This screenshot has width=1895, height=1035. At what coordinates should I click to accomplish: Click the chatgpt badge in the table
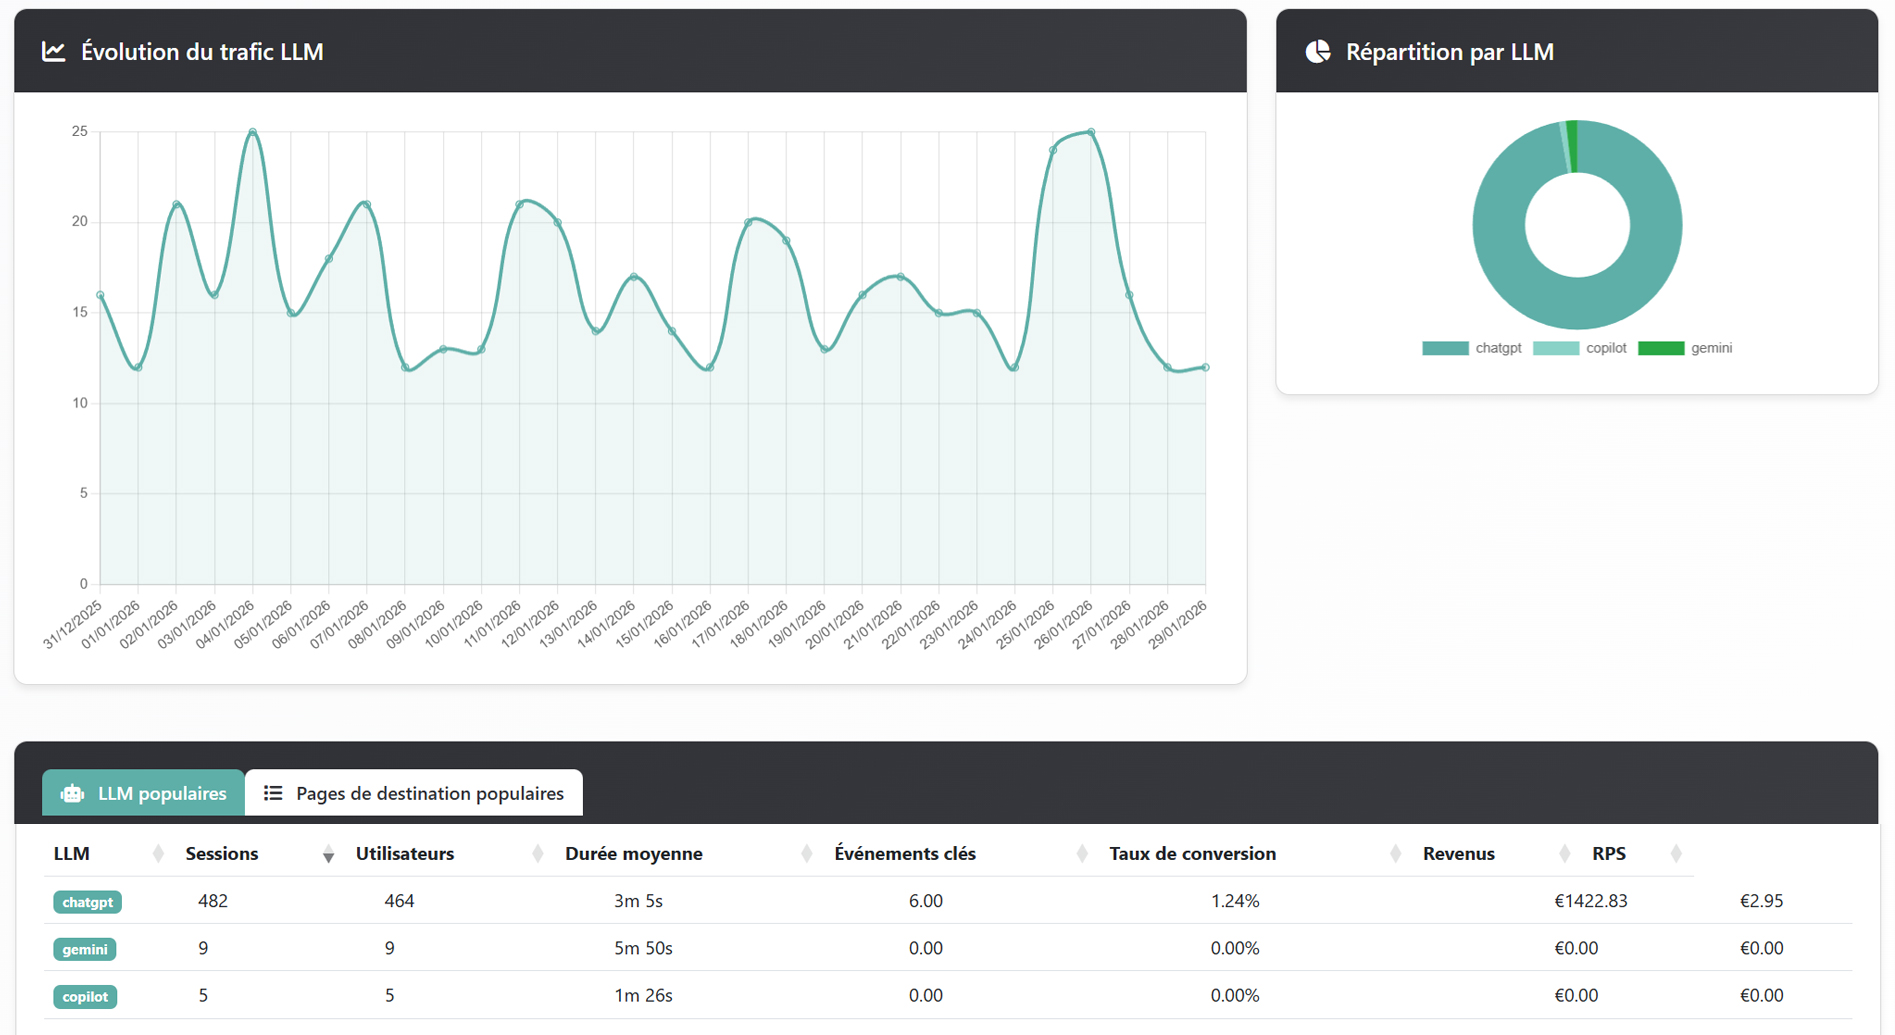point(87,901)
